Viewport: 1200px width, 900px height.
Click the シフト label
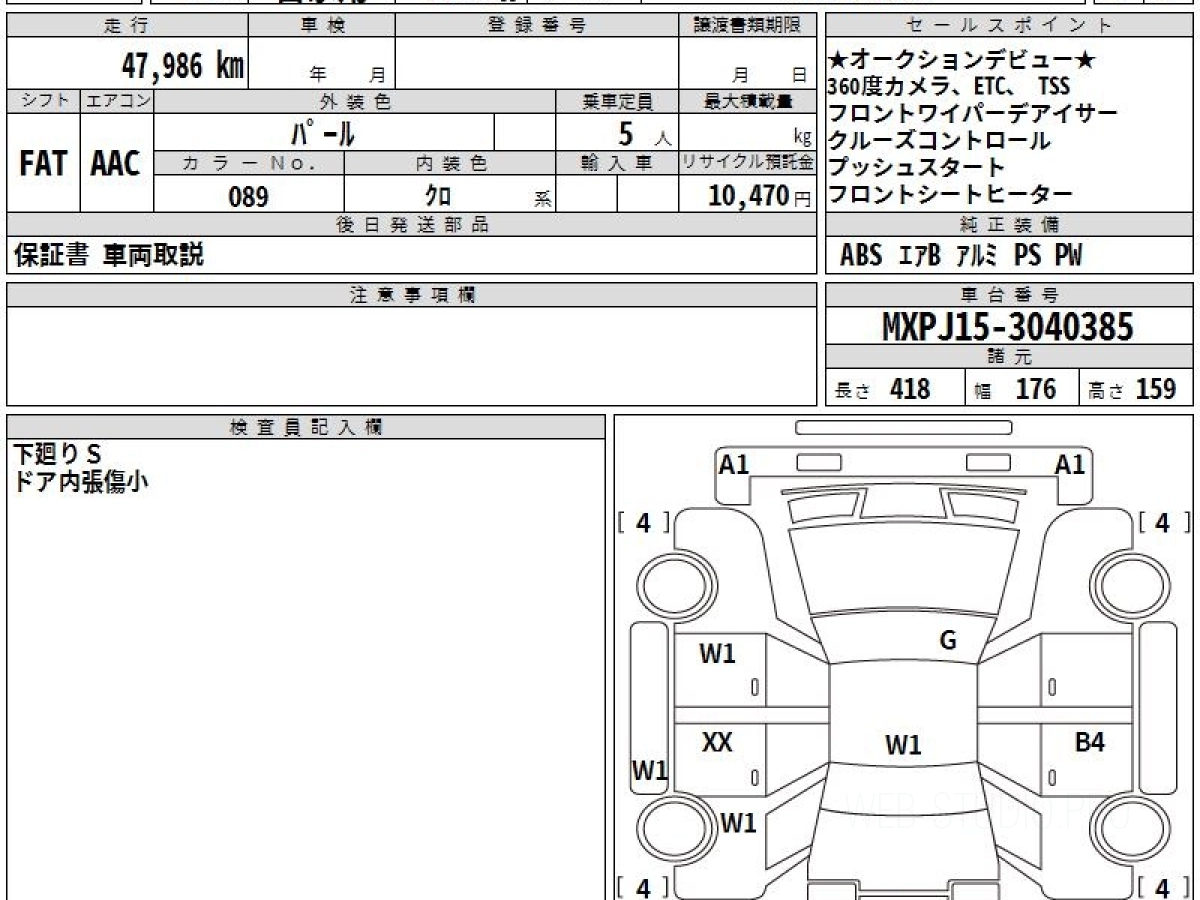click(43, 101)
